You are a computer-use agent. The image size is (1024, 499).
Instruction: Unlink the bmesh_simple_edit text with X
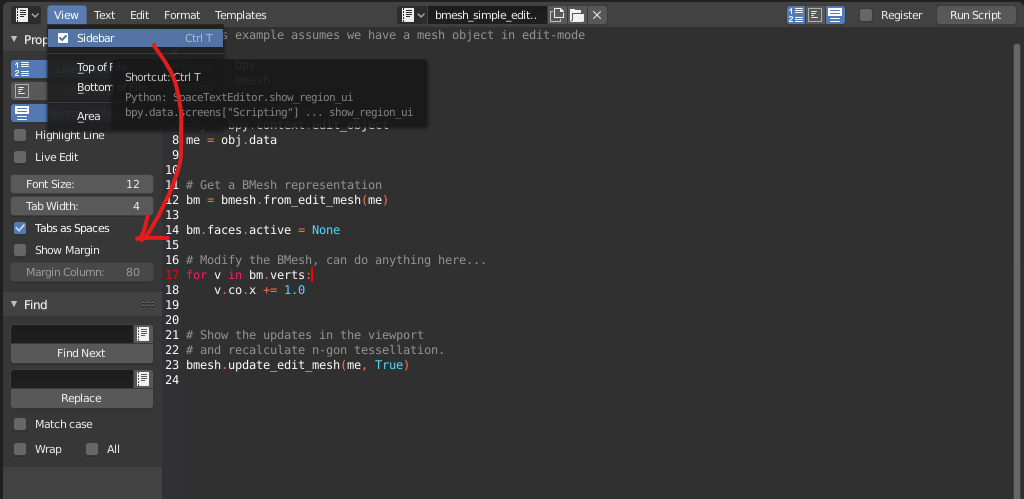[x=597, y=15]
